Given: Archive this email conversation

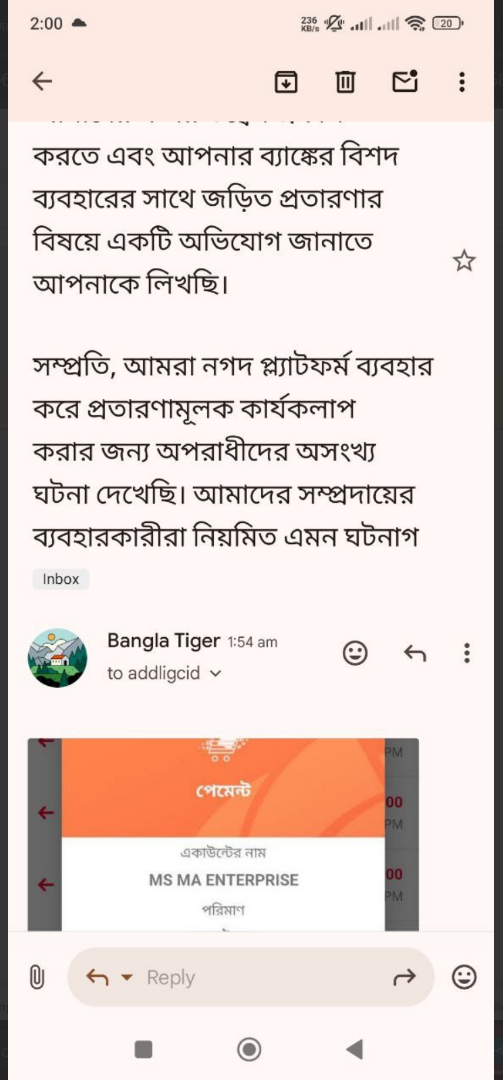Looking at the screenshot, I should click(x=285, y=82).
